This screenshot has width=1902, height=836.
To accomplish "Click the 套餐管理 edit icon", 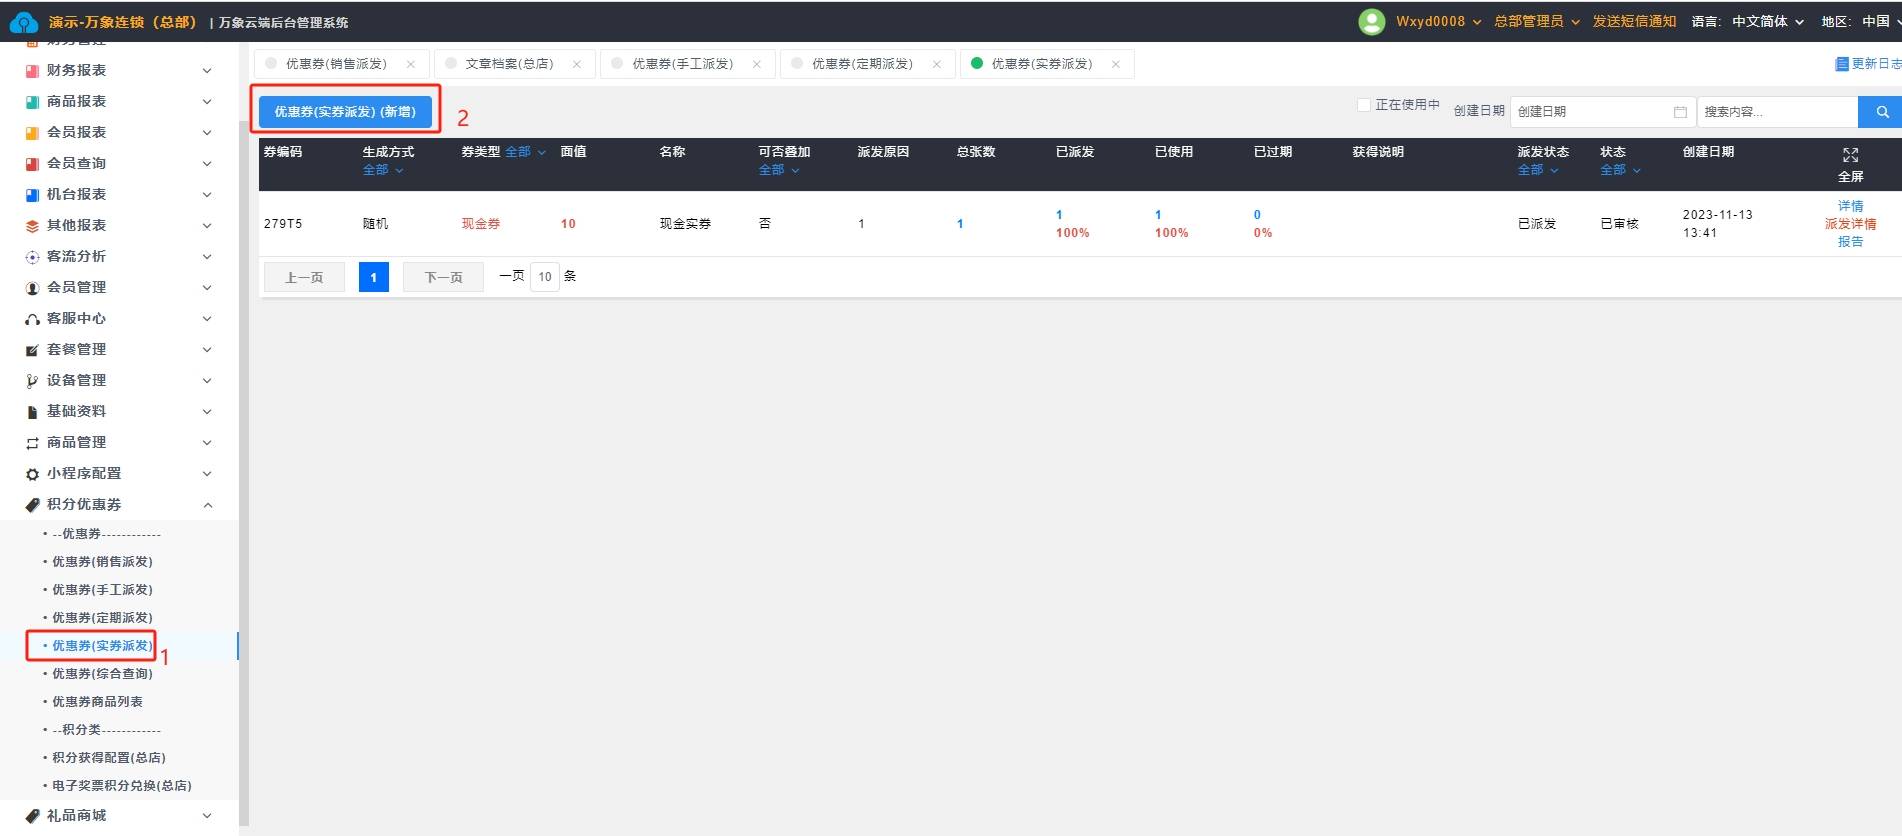I will [32, 350].
